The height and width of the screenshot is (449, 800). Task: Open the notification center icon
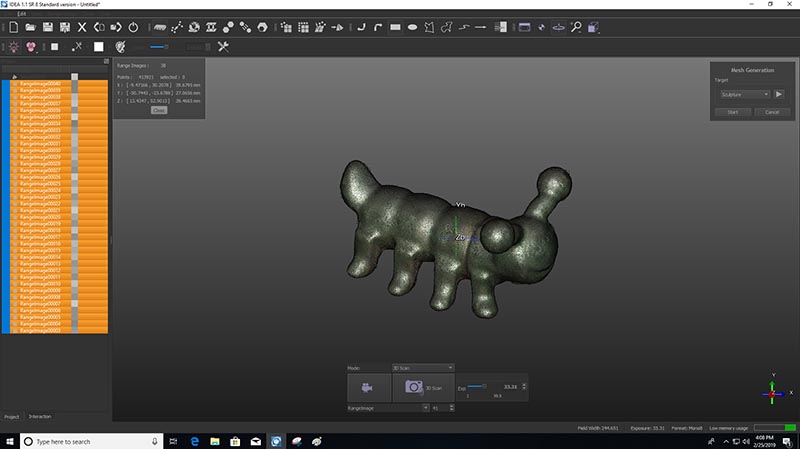(x=788, y=441)
